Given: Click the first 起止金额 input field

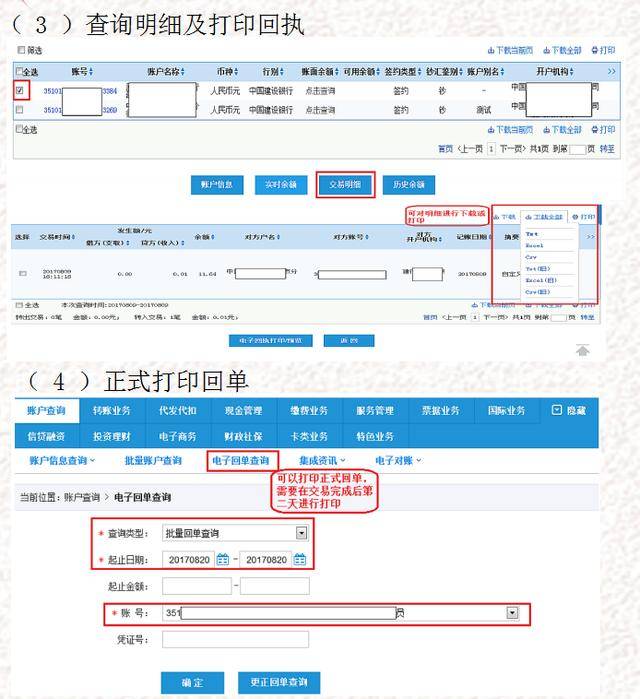Looking at the screenshot, I should pyautogui.click(x=197, y=586).
